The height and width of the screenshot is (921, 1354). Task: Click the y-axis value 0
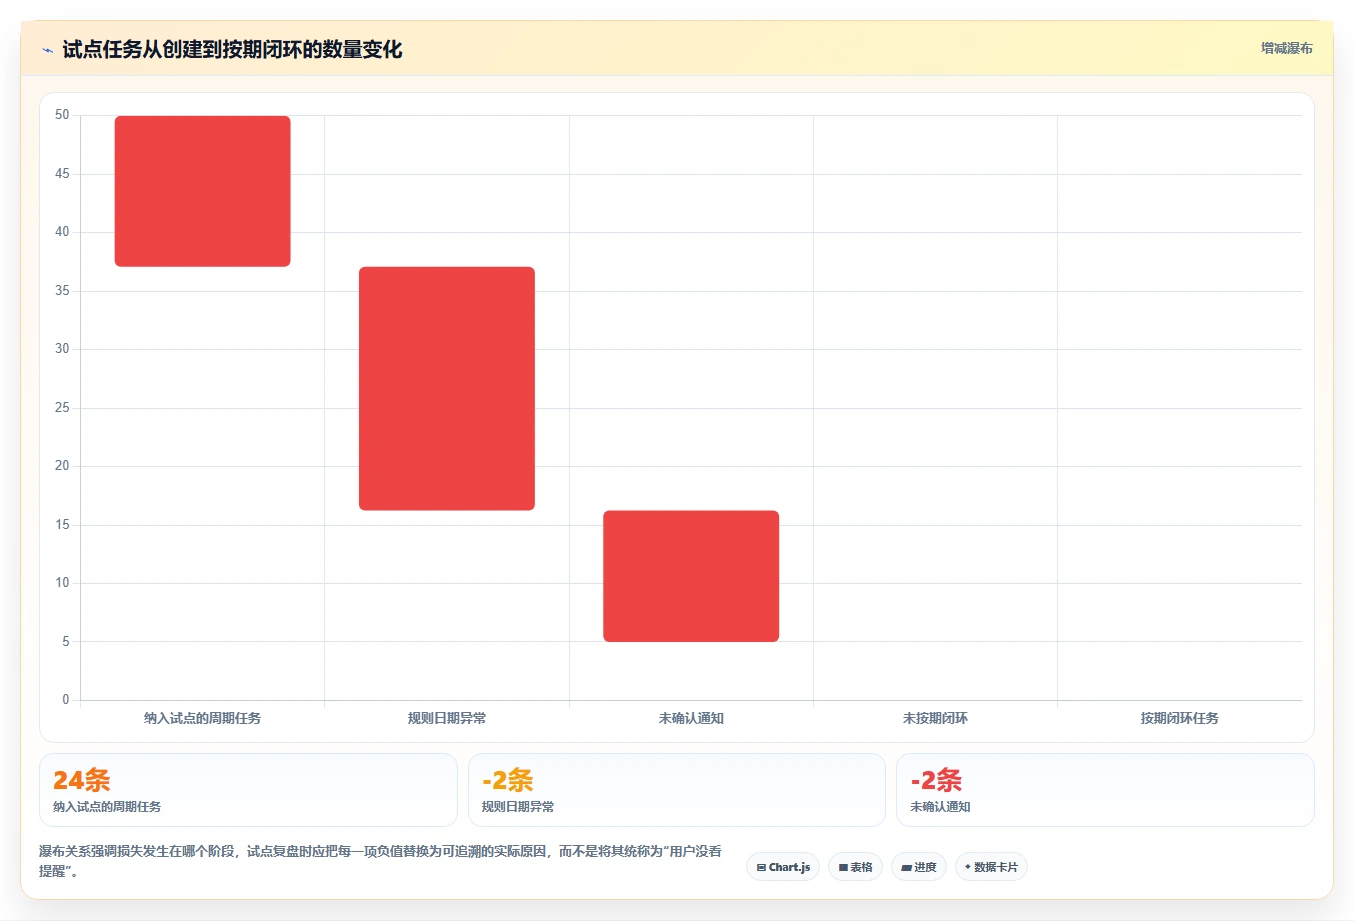[66, 700]
